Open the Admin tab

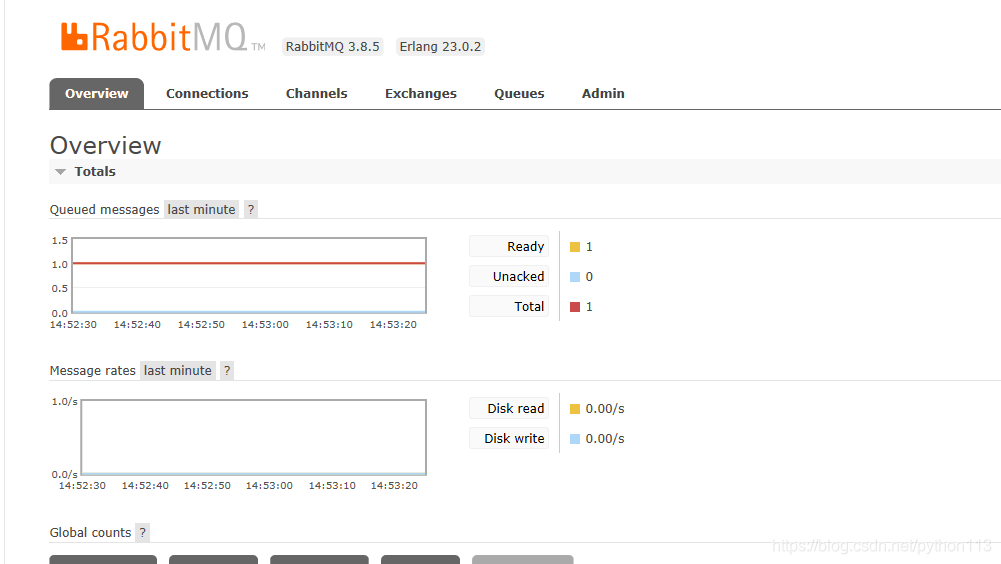pyautogui.click(x=603, y=93)
